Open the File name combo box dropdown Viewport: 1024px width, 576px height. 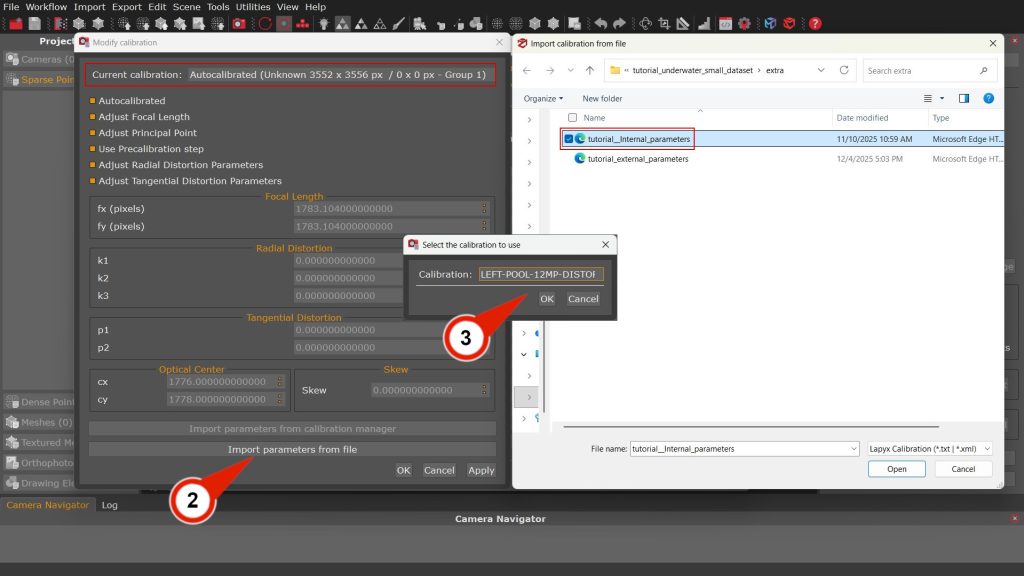[853, 449]
